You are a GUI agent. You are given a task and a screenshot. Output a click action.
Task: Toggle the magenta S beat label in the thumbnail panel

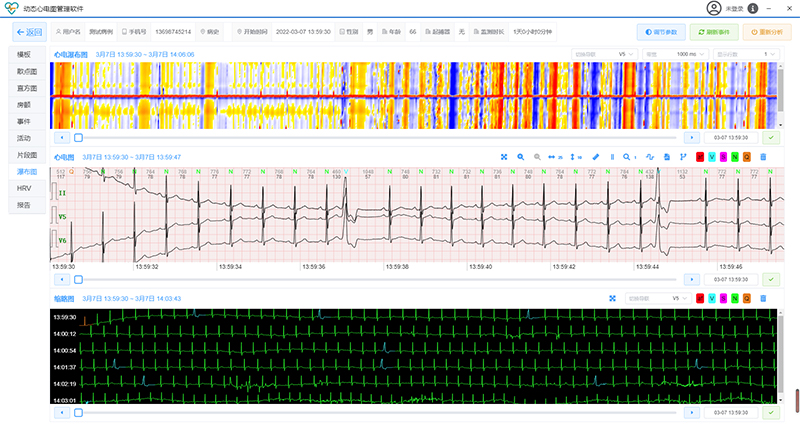pyautogui.click(x=723, y=298)
